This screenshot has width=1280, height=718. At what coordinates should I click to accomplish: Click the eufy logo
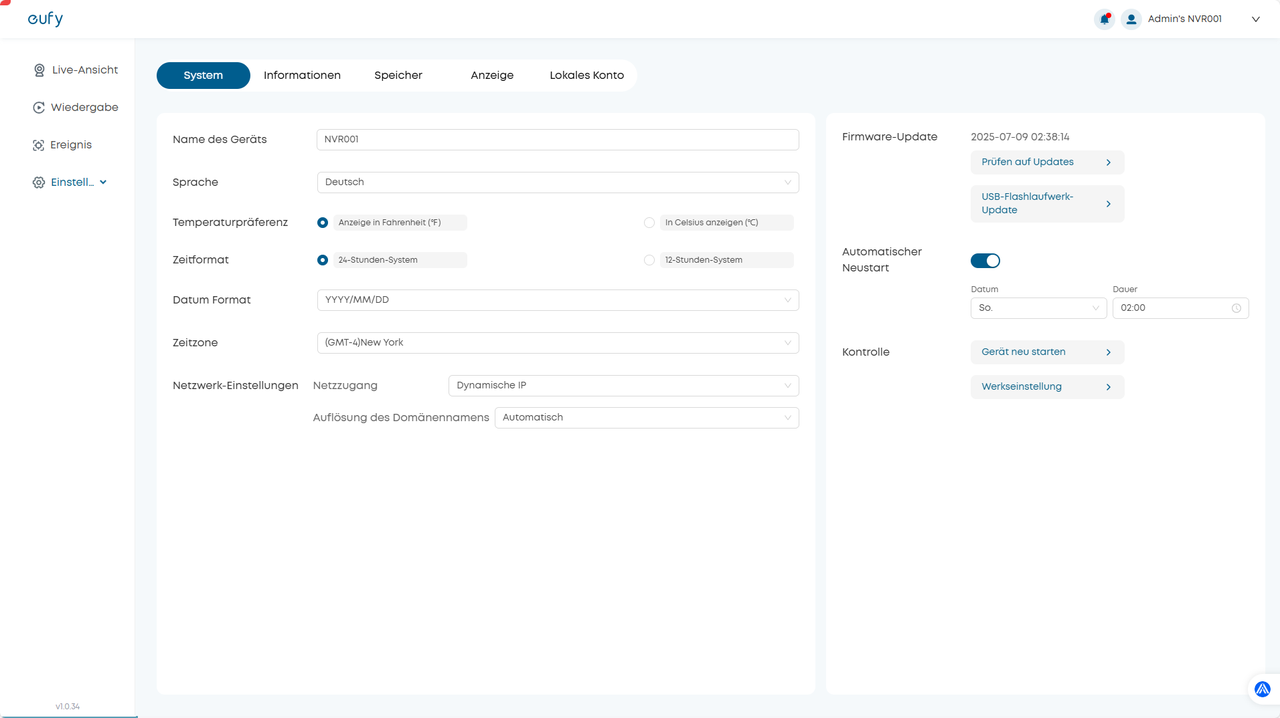click(x=45, y=19)
